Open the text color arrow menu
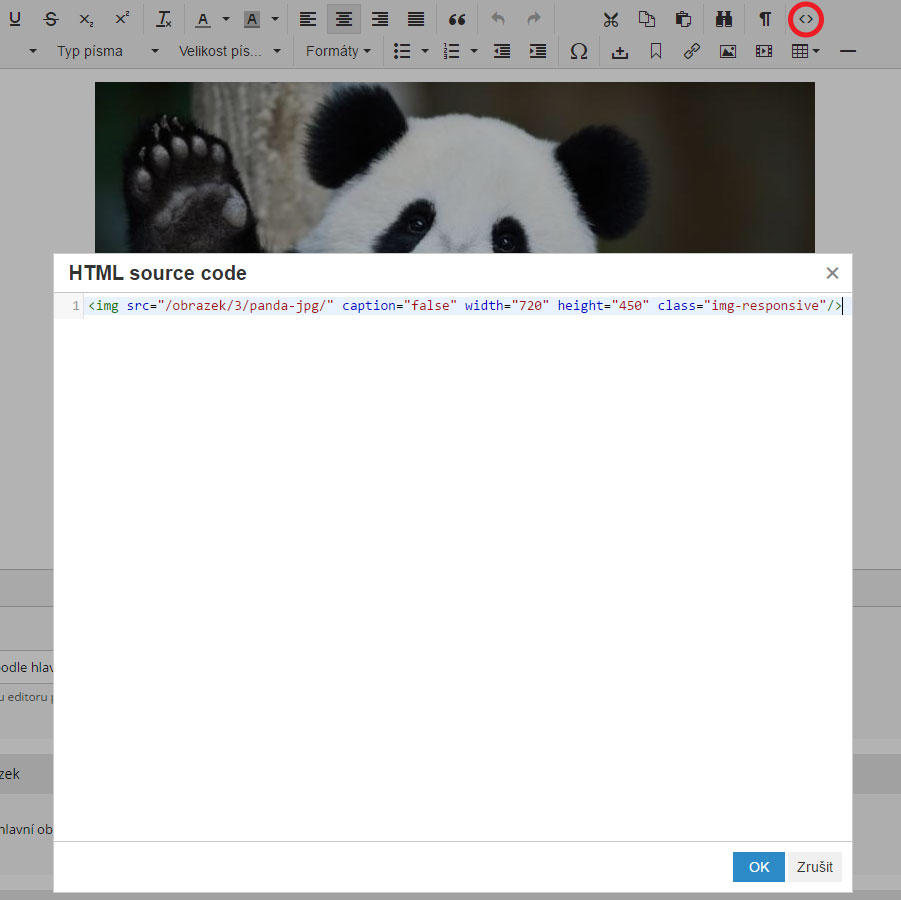Viewport: 901px width, 900px height. 226,19
